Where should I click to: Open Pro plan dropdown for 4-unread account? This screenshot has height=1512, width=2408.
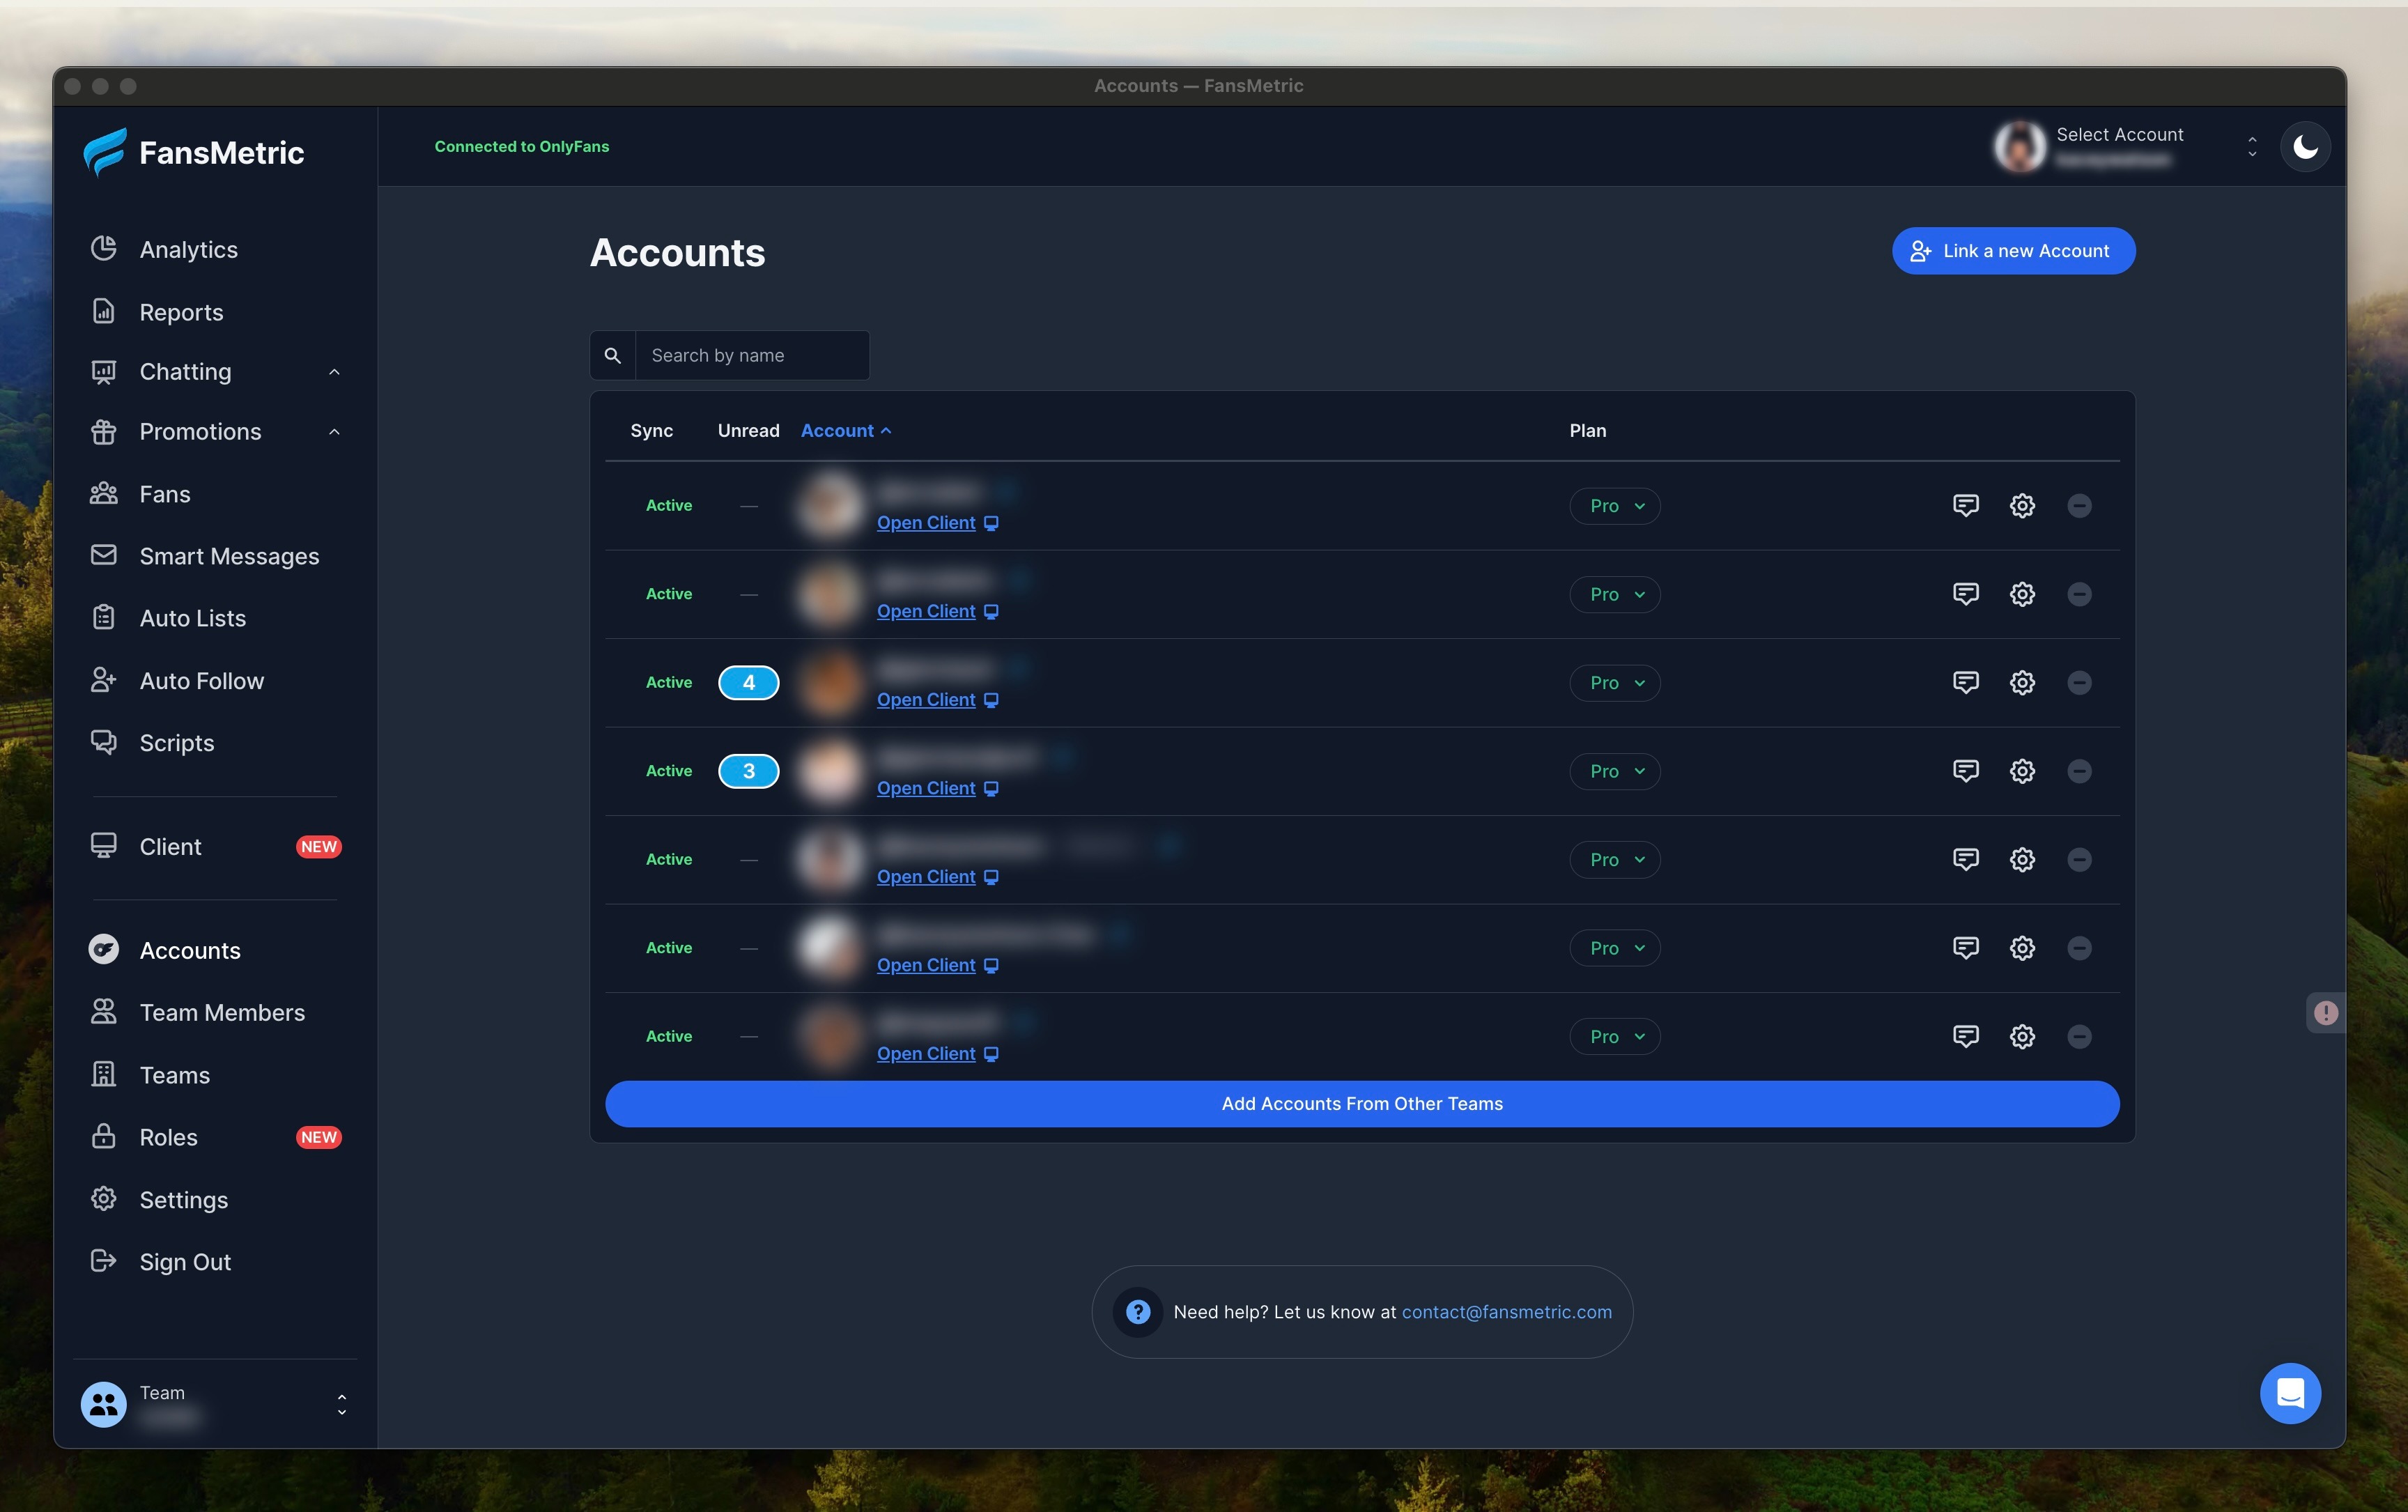pos(1615,683)
